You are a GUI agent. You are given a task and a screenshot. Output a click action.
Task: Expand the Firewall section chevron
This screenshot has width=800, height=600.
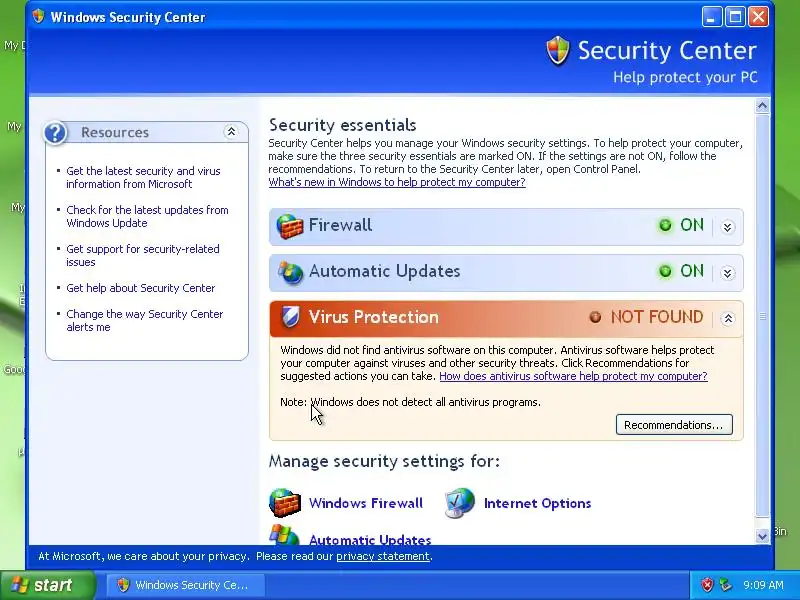click(728, 227)
